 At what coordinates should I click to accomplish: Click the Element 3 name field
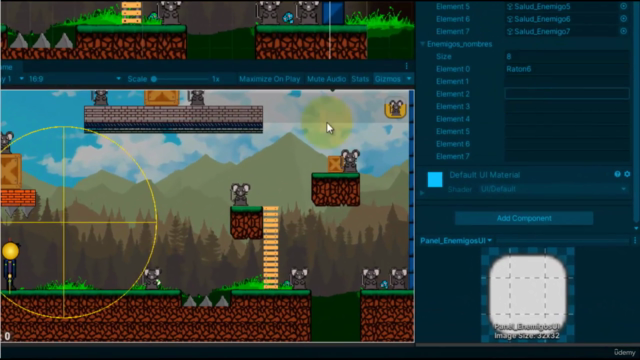tap(567, 107)
